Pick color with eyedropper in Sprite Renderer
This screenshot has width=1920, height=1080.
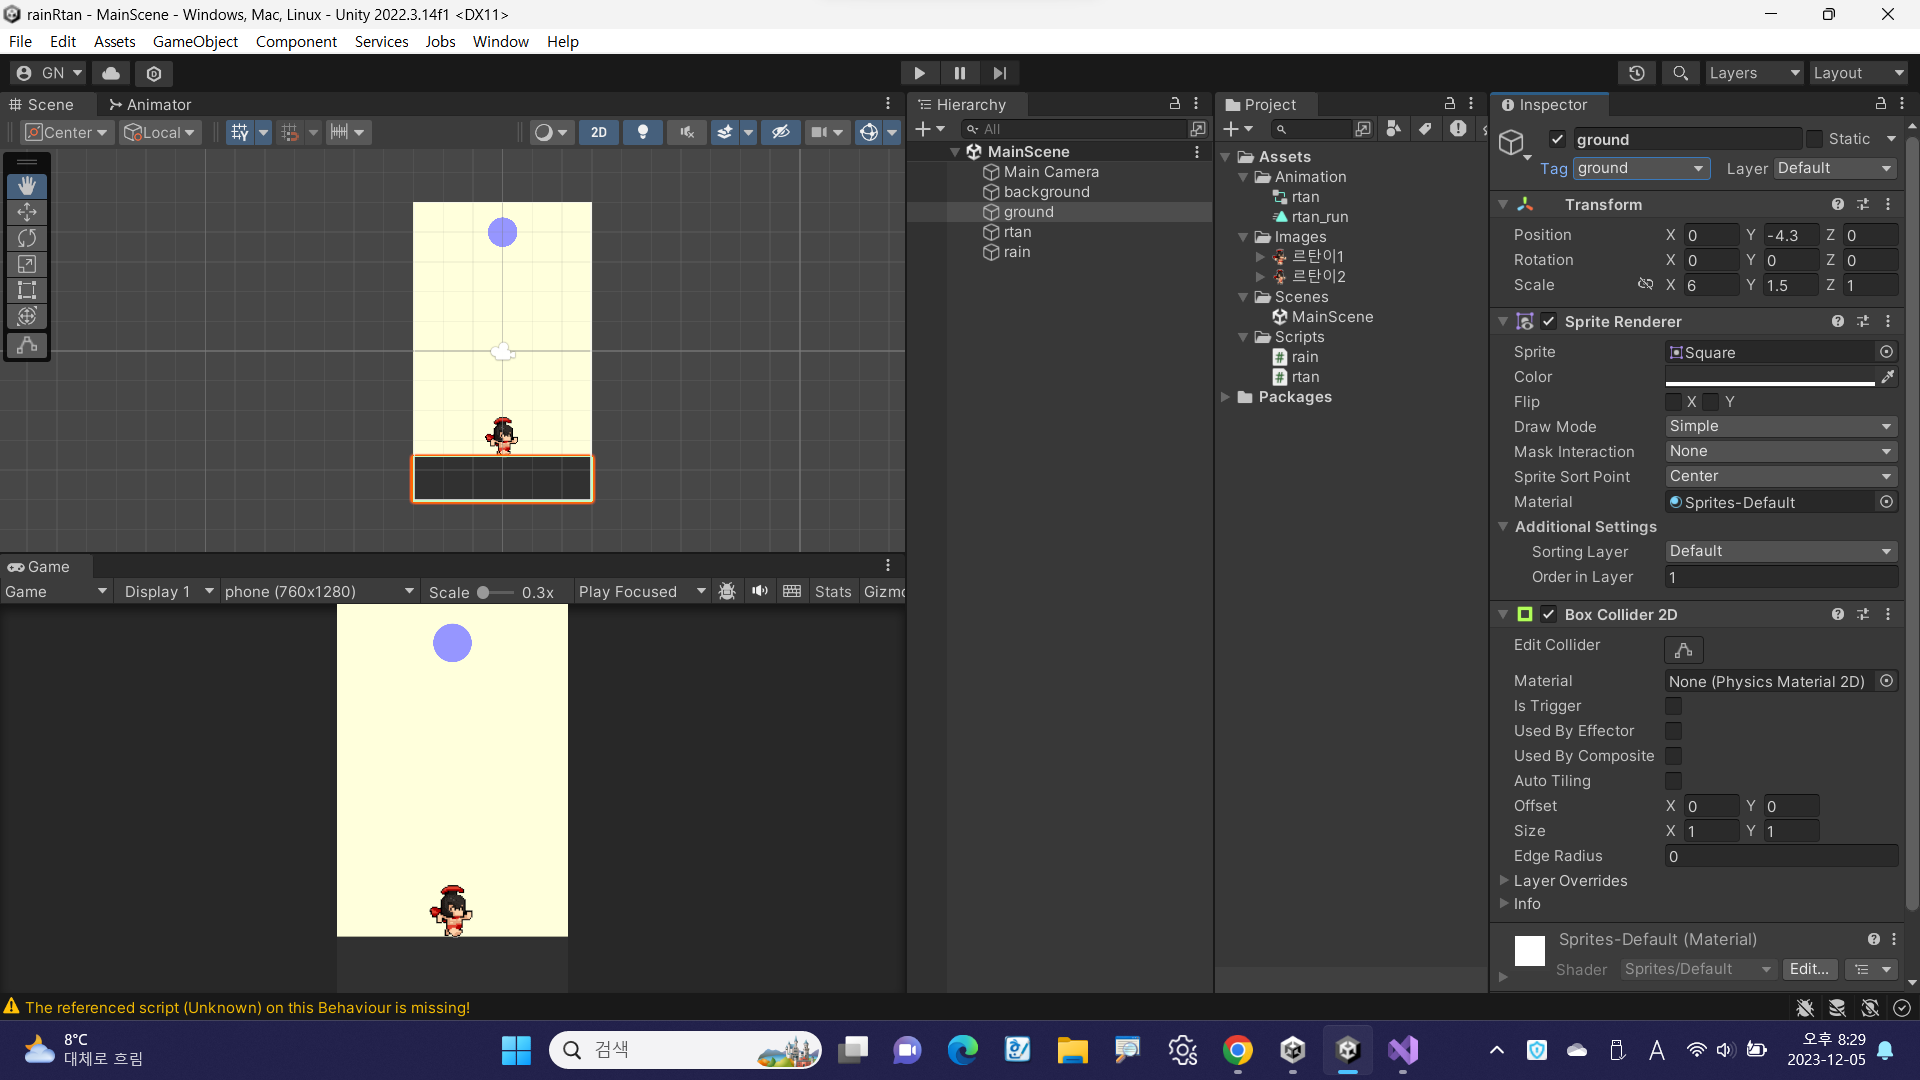[1888, 377]
